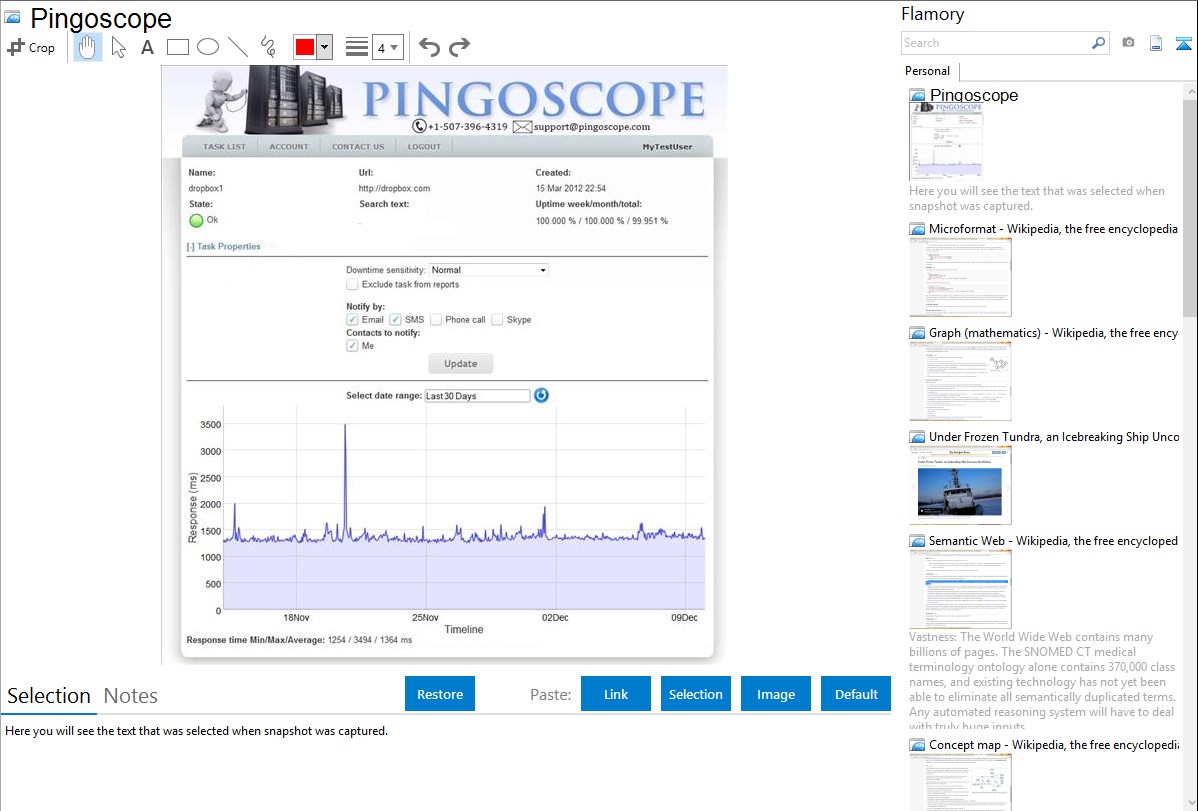Open the color picker dropdown arrow
The height and width of the screenshot is (811, 1198).
pos(324,47)
